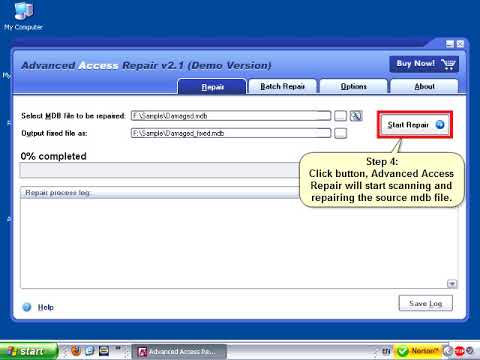Click the Start Repair button
This screenshot has height=360, width=480.
tap(415, 125)
